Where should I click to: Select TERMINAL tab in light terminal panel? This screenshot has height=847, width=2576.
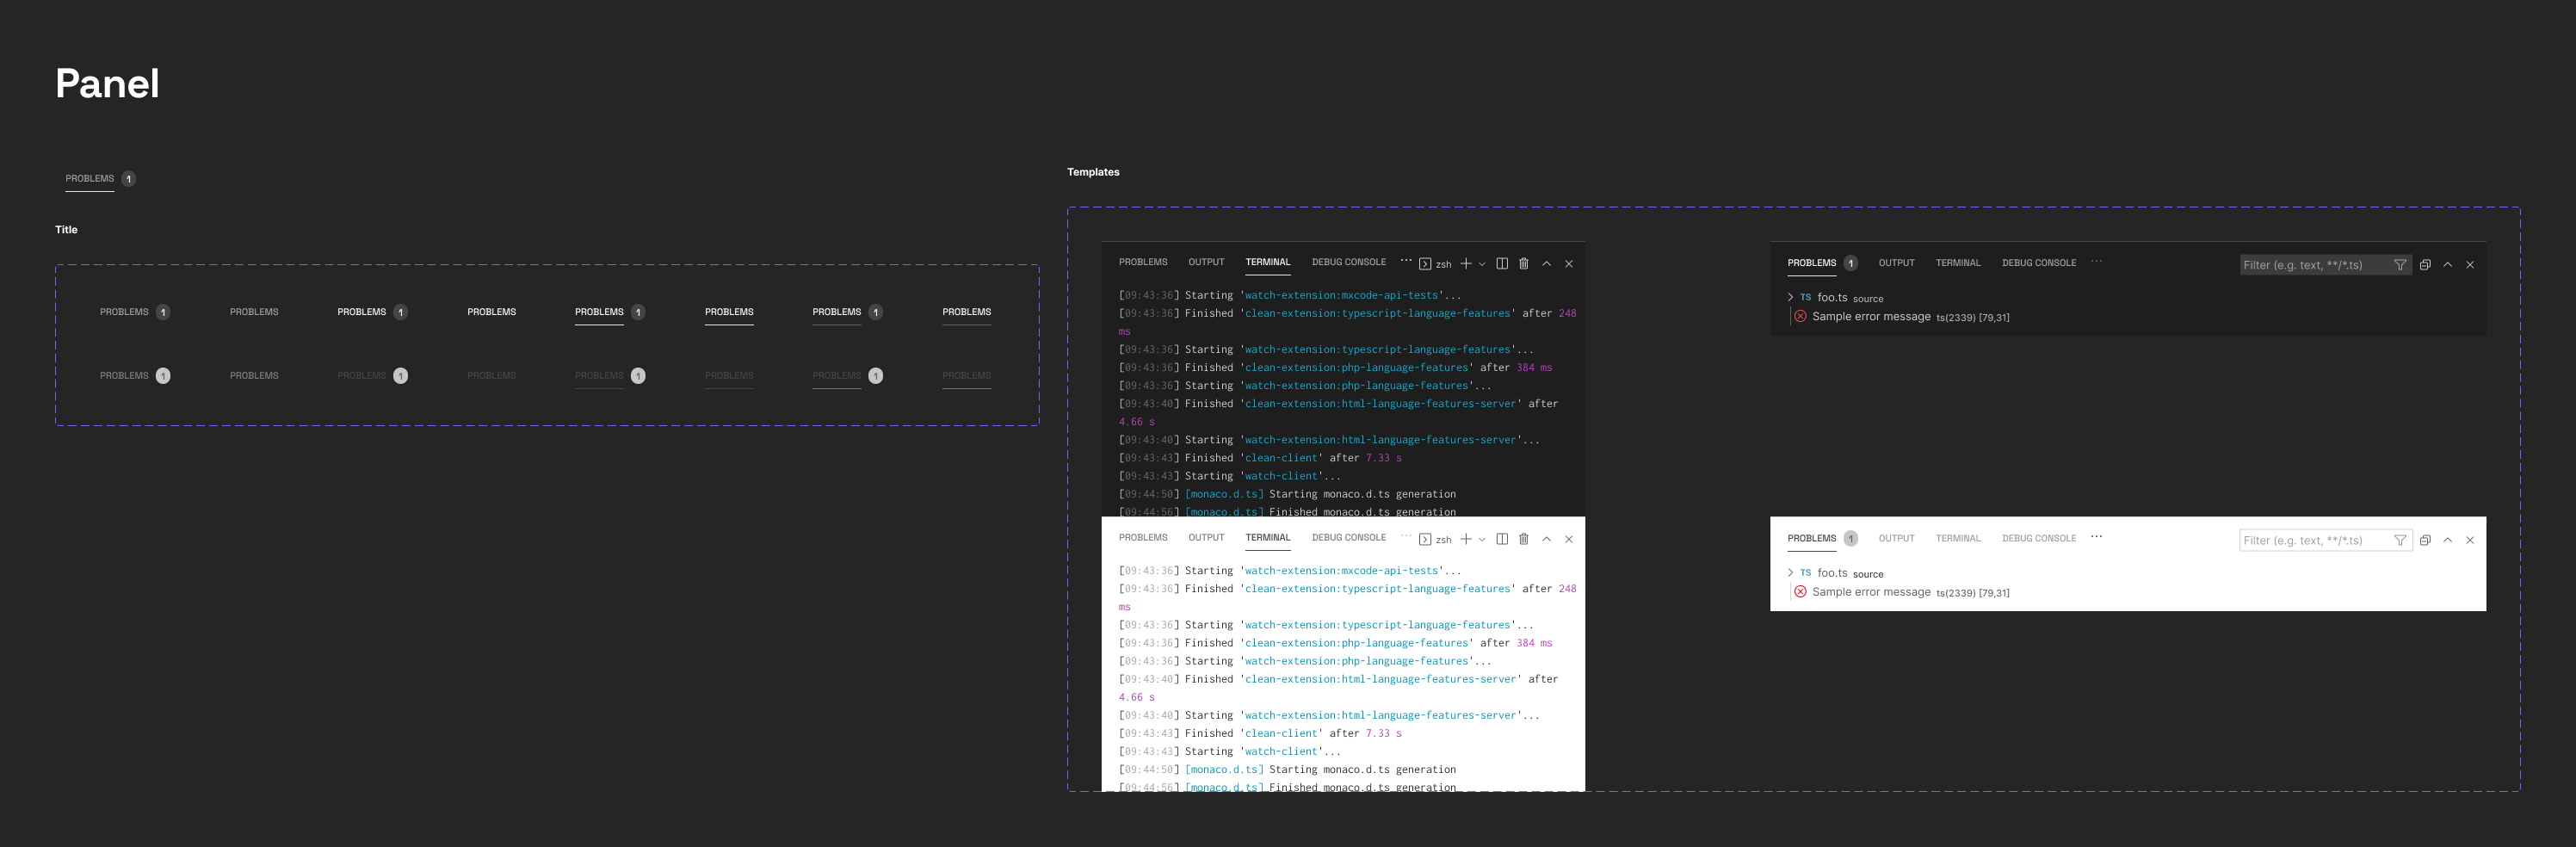click(1268, 538)
